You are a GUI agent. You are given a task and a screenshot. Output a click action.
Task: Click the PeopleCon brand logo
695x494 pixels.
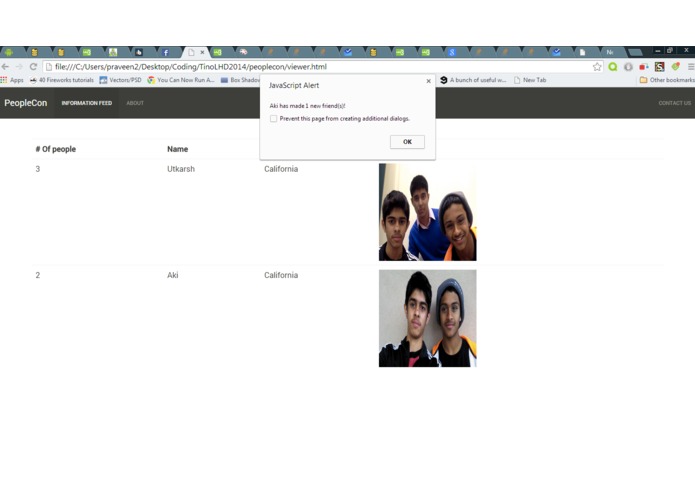26,103
